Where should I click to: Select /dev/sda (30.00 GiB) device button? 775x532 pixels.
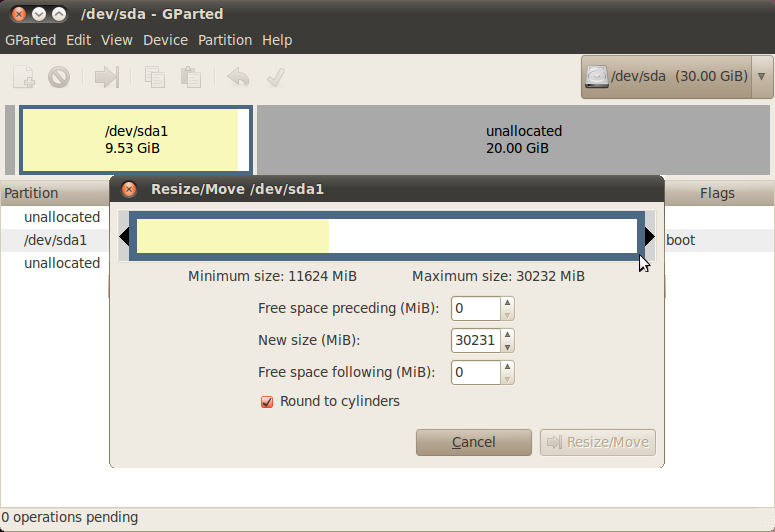click(x=667, y=77)
